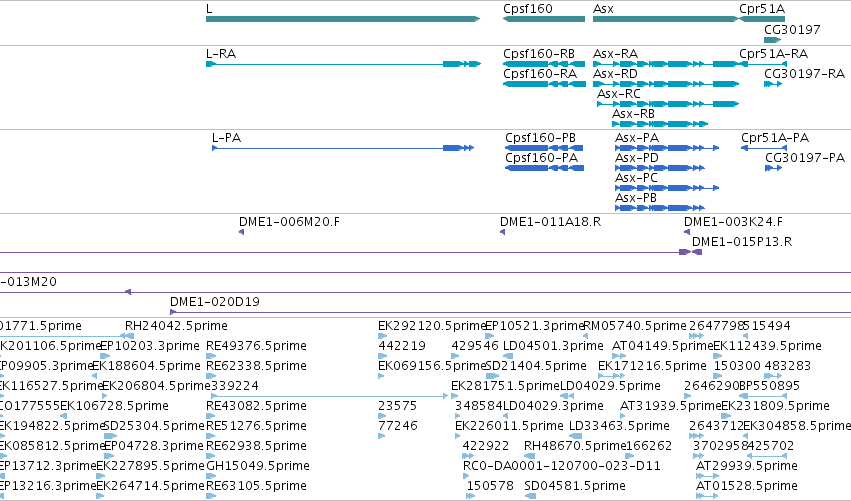The image size is (851, 501).
Task: Select transcript Cpsf160-RB
Action: point(544,64)
